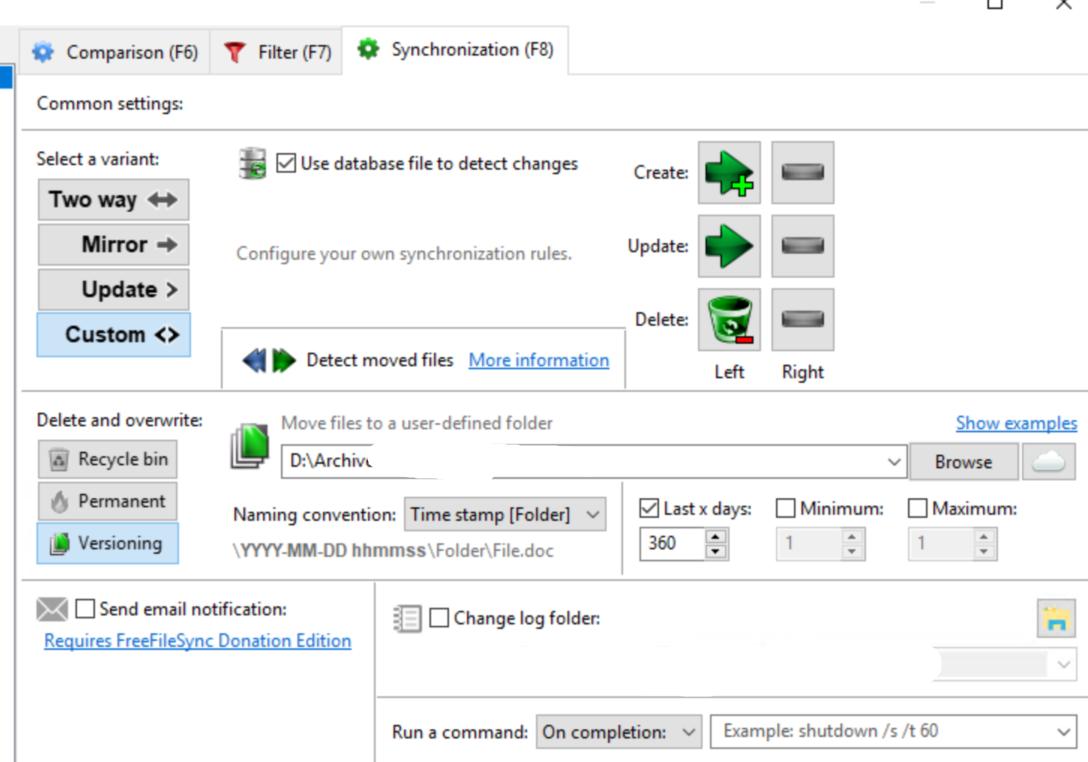The image size is (1088, 762).
Task: Open the Show examples link
Action: click(x=1016, y=423)
